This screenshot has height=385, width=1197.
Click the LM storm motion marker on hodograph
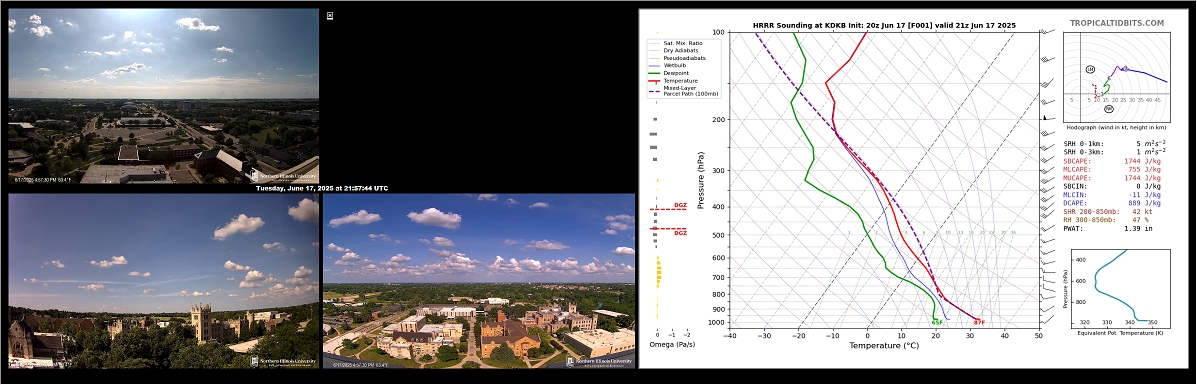(x=1089, y=69)
